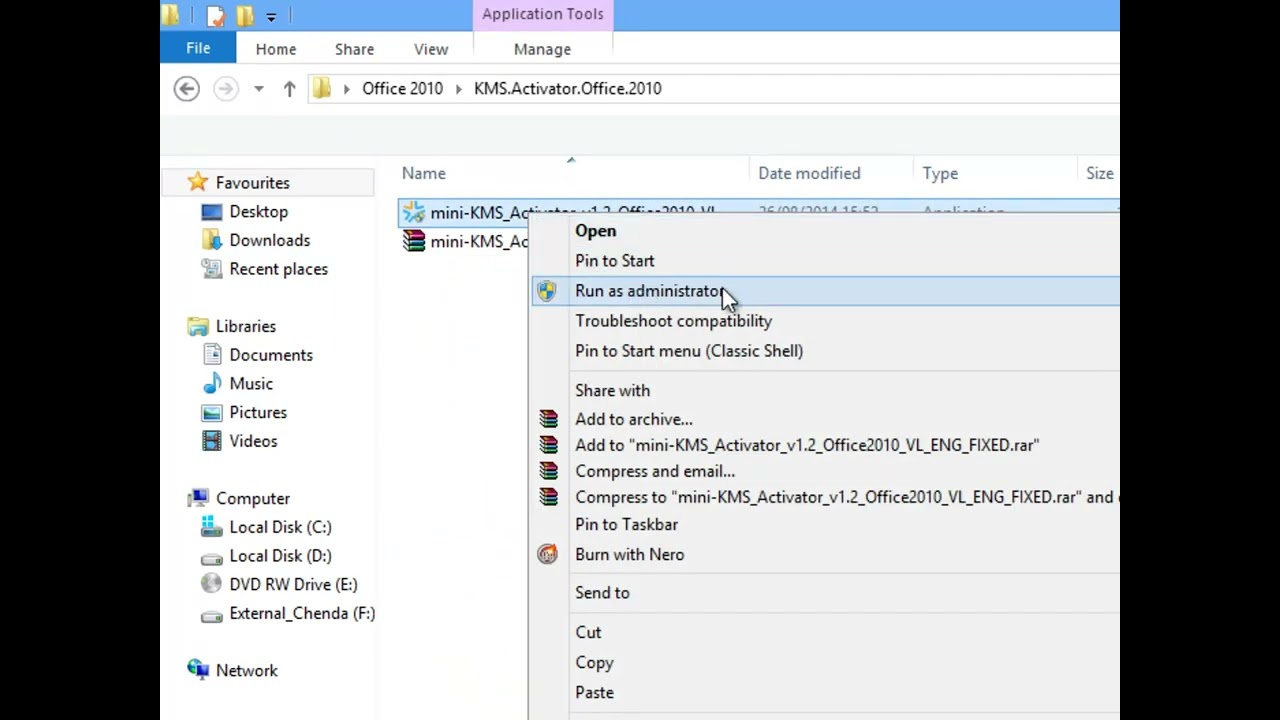The image size is (1280, 720).
Task: Switch to the View ribbon tab
Action: 431,49
